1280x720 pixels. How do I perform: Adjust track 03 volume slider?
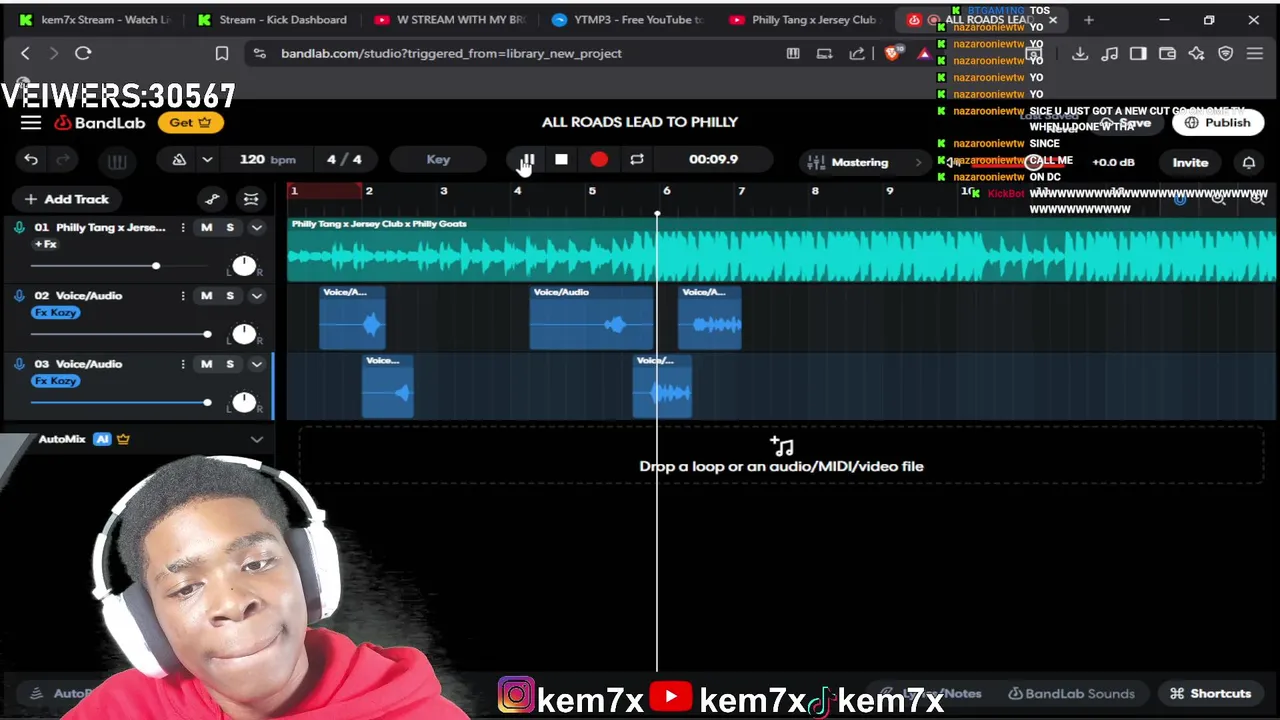click(x=120, y=402)
